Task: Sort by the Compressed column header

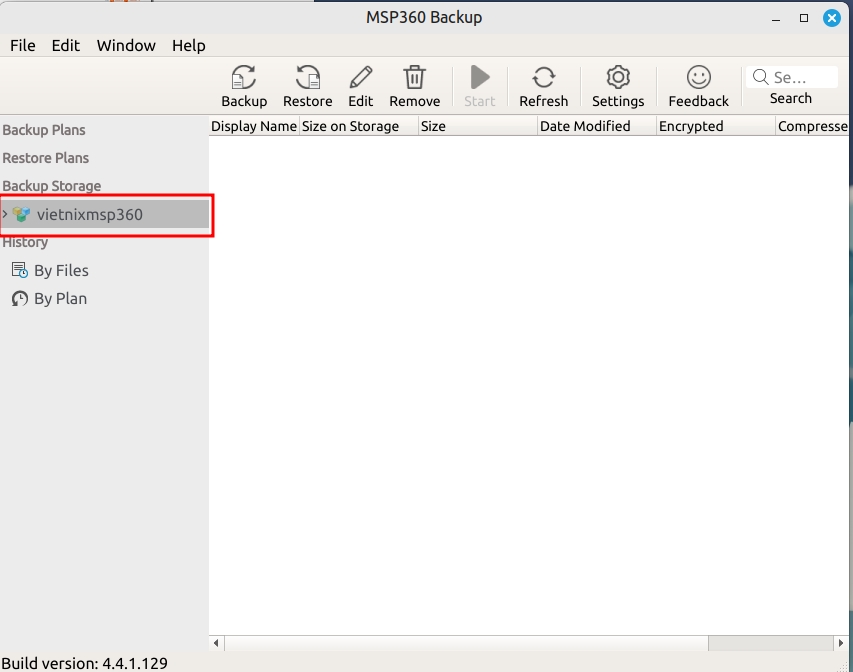Action: [812, 126]
